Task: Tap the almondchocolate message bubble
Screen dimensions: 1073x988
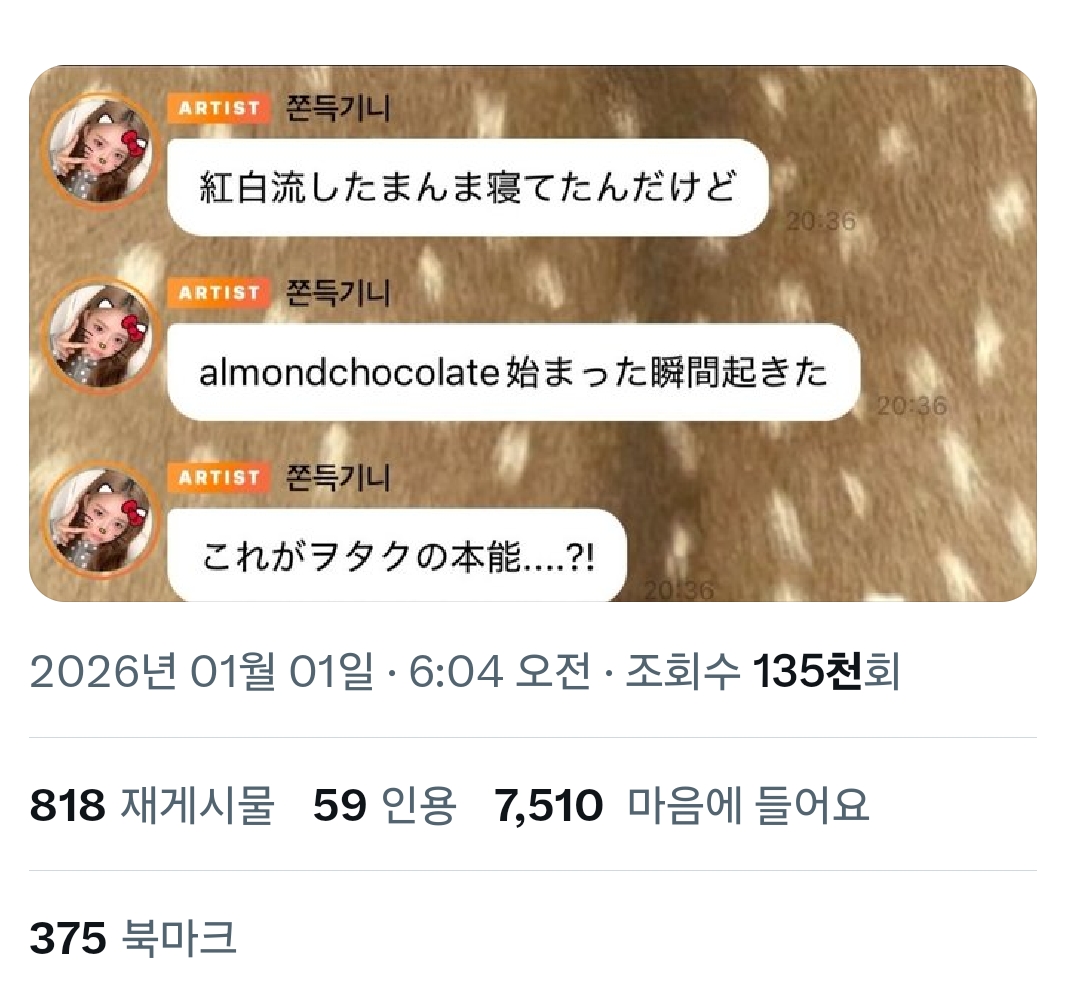Action: pos(514,372)
